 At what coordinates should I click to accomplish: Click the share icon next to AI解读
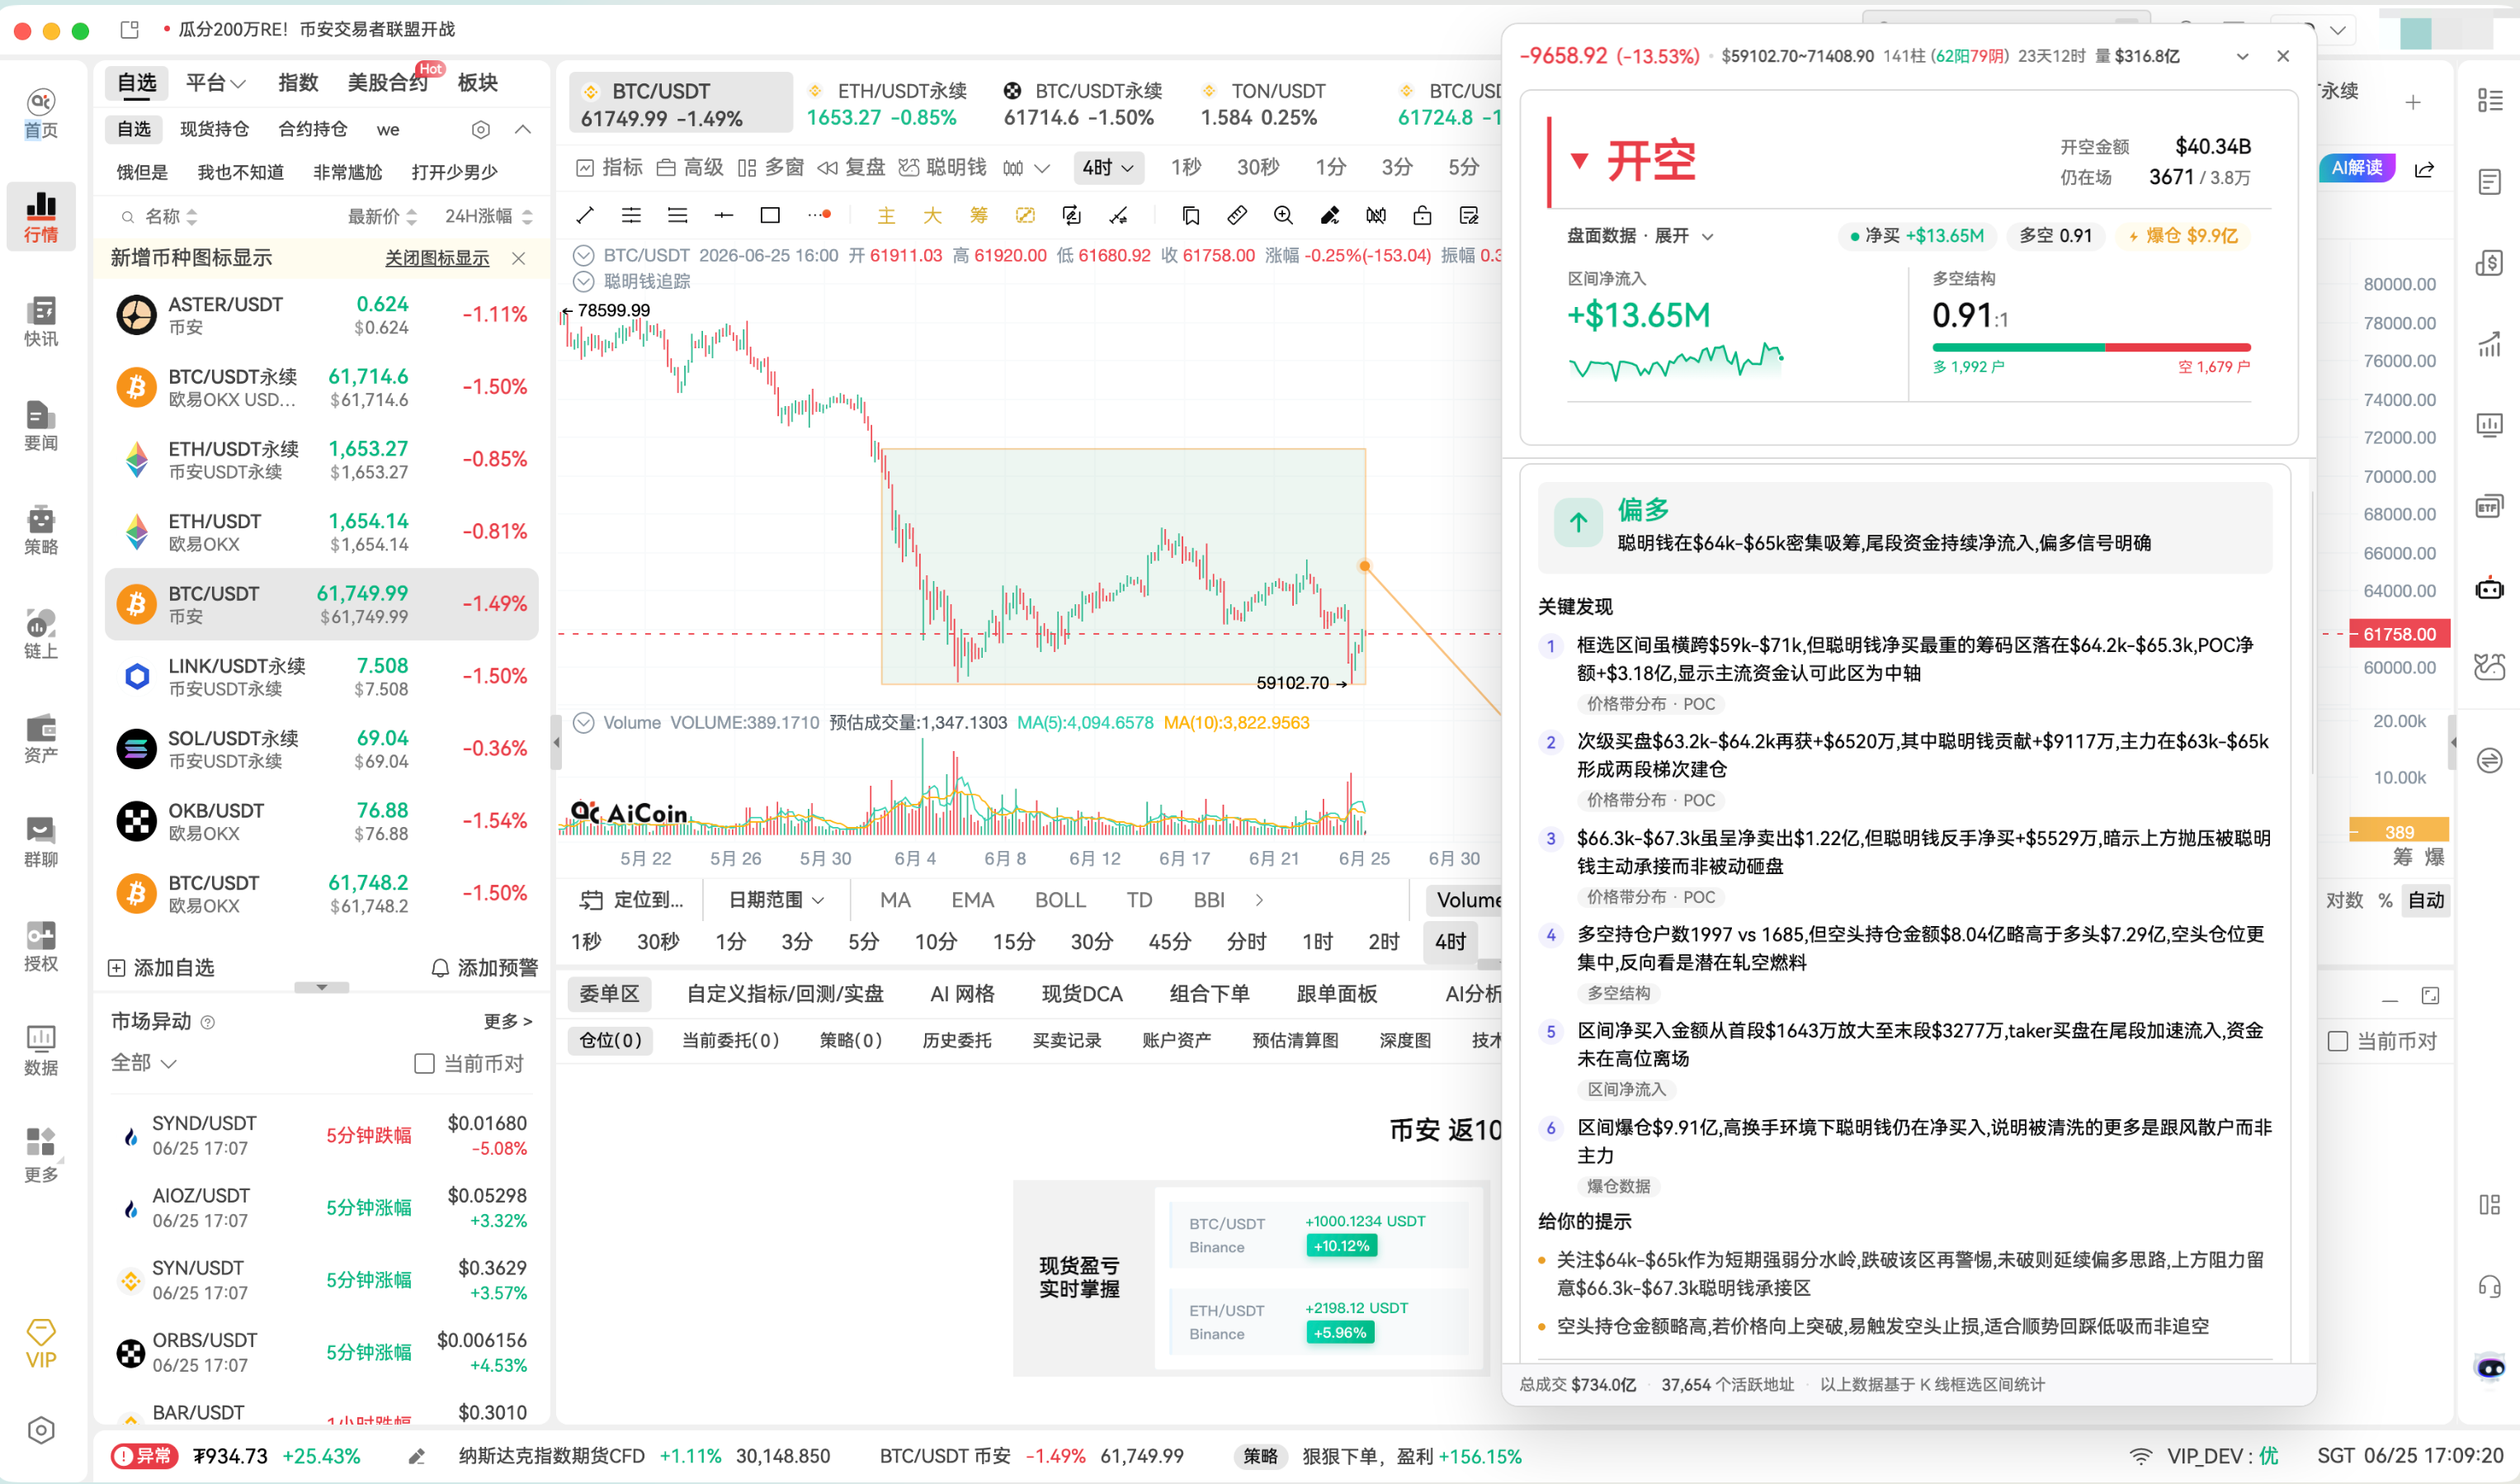click(2424, 169)
